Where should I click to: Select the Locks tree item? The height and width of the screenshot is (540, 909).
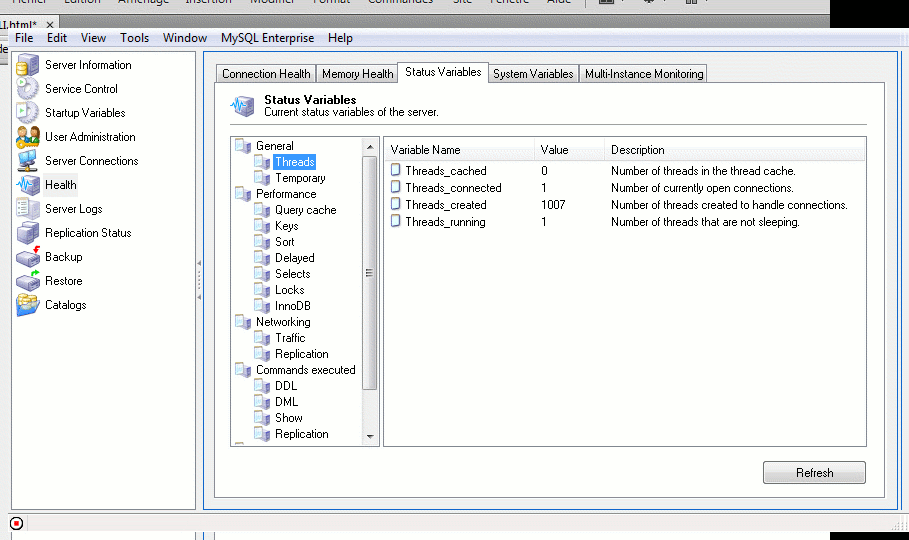pos(290,290)
